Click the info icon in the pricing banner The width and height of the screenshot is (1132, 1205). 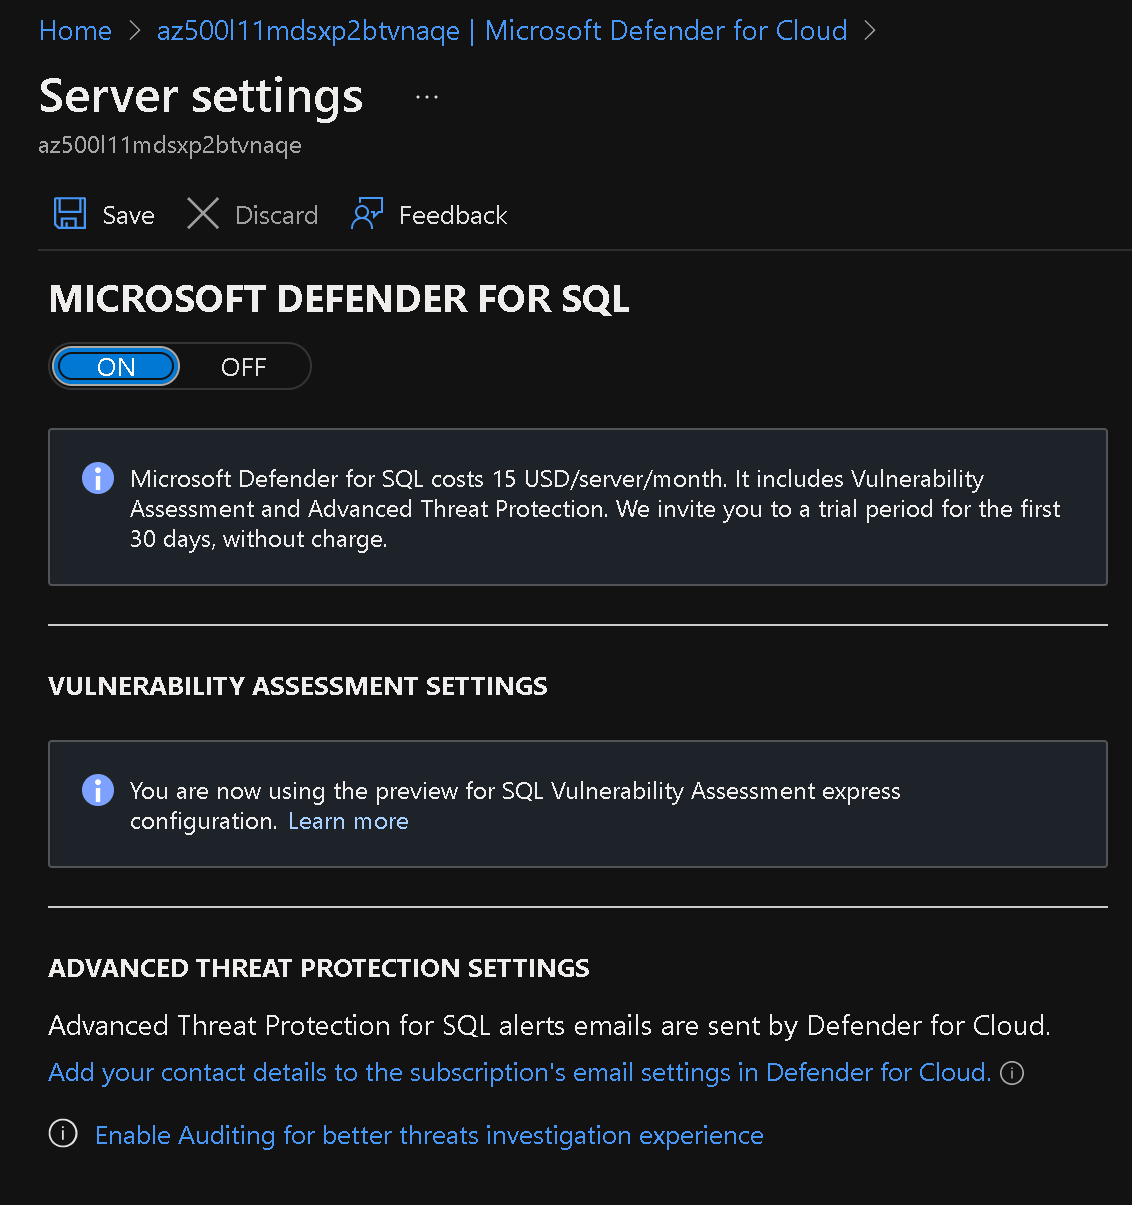tap(97, 478)
